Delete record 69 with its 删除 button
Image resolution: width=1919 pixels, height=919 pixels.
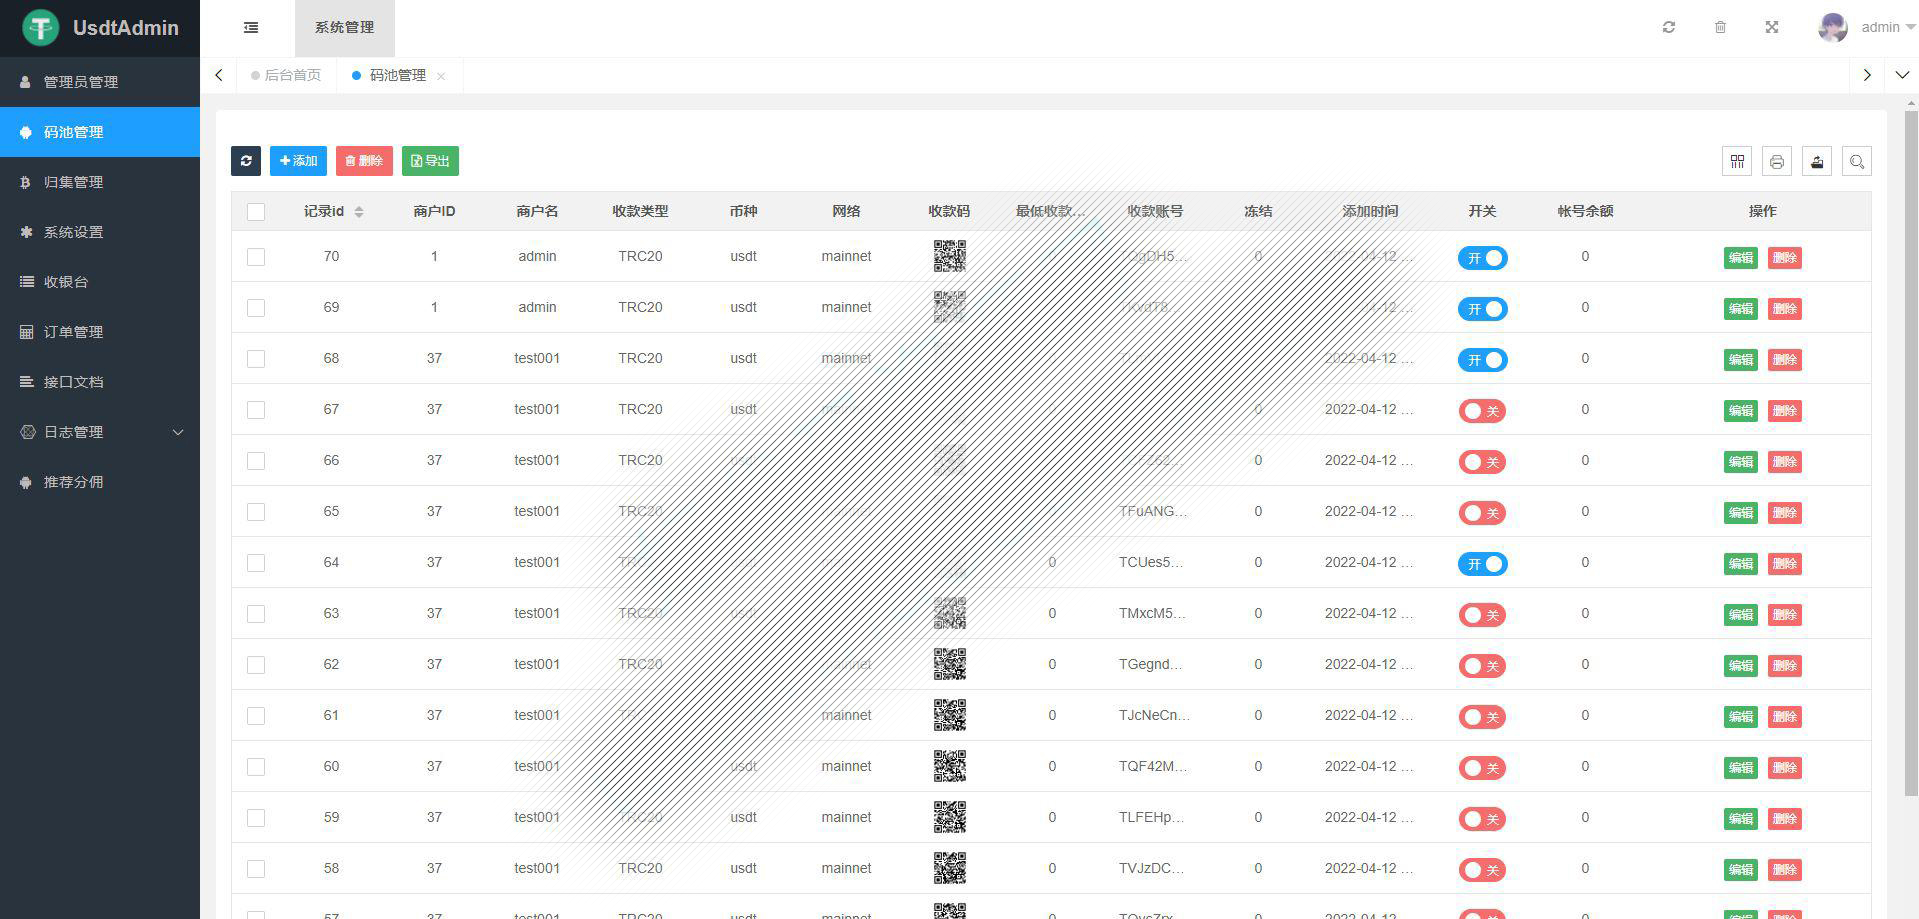pyautogui.click(x=1785, y=309)
